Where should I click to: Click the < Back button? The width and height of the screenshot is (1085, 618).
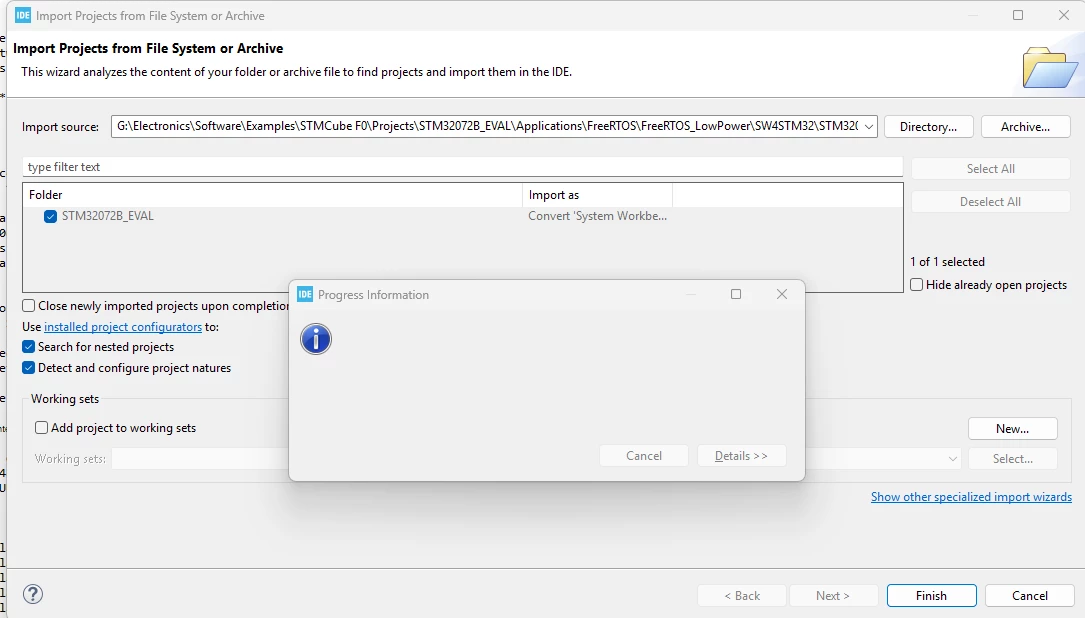(742, 595)
